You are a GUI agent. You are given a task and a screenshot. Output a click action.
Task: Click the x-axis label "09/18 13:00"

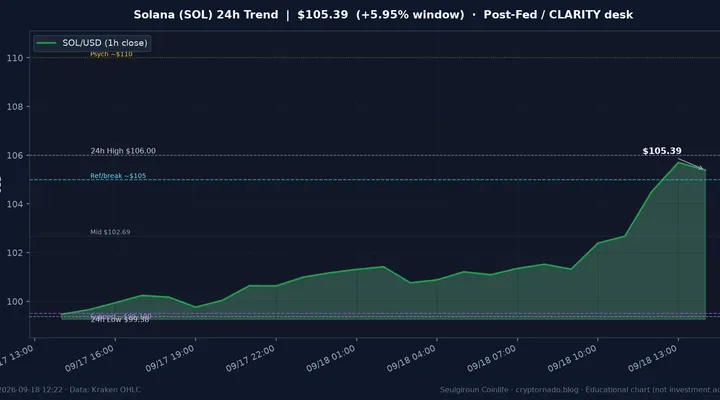click(x=652, y=359)
